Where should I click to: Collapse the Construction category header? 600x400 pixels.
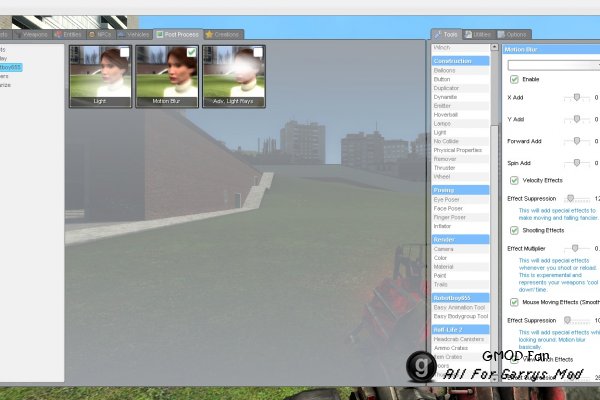pyautogui.click(x=461, y=61)
